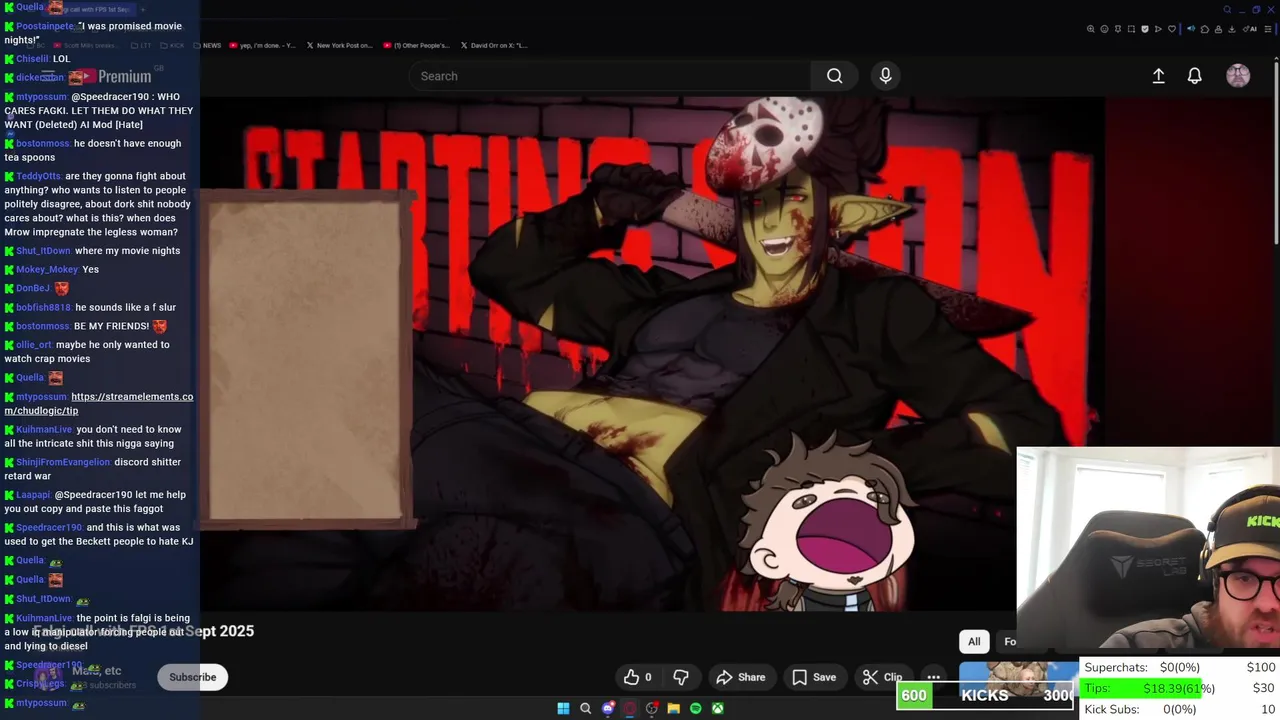This screenshot has width=1280, height=720.
Task: Open the AI toolbar button
Action: pyautogui.click(x=1250, y=29)
